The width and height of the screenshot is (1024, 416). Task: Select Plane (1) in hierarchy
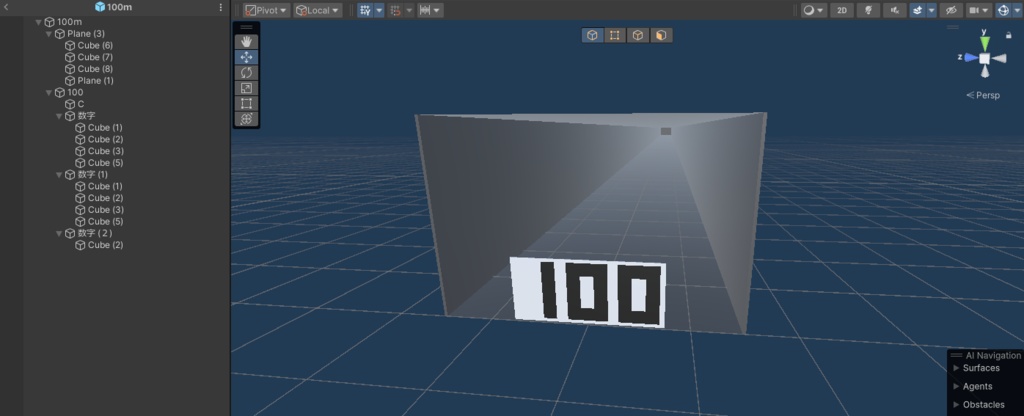pos(95,81)
